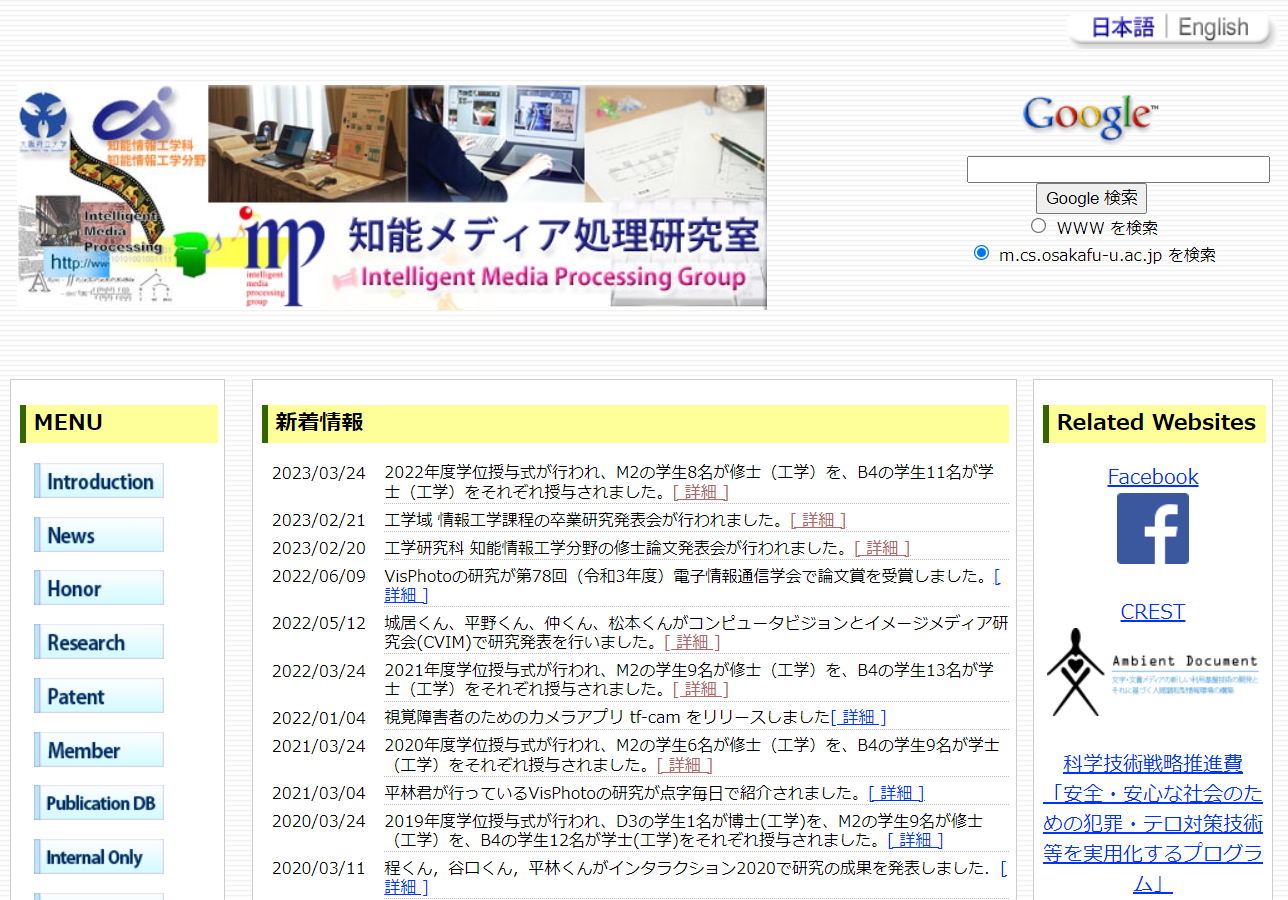This screenshot has width=1288, height=900.
Task: Open 詳細 link for tf-cam release news
Action: click(x=858, y=717)
